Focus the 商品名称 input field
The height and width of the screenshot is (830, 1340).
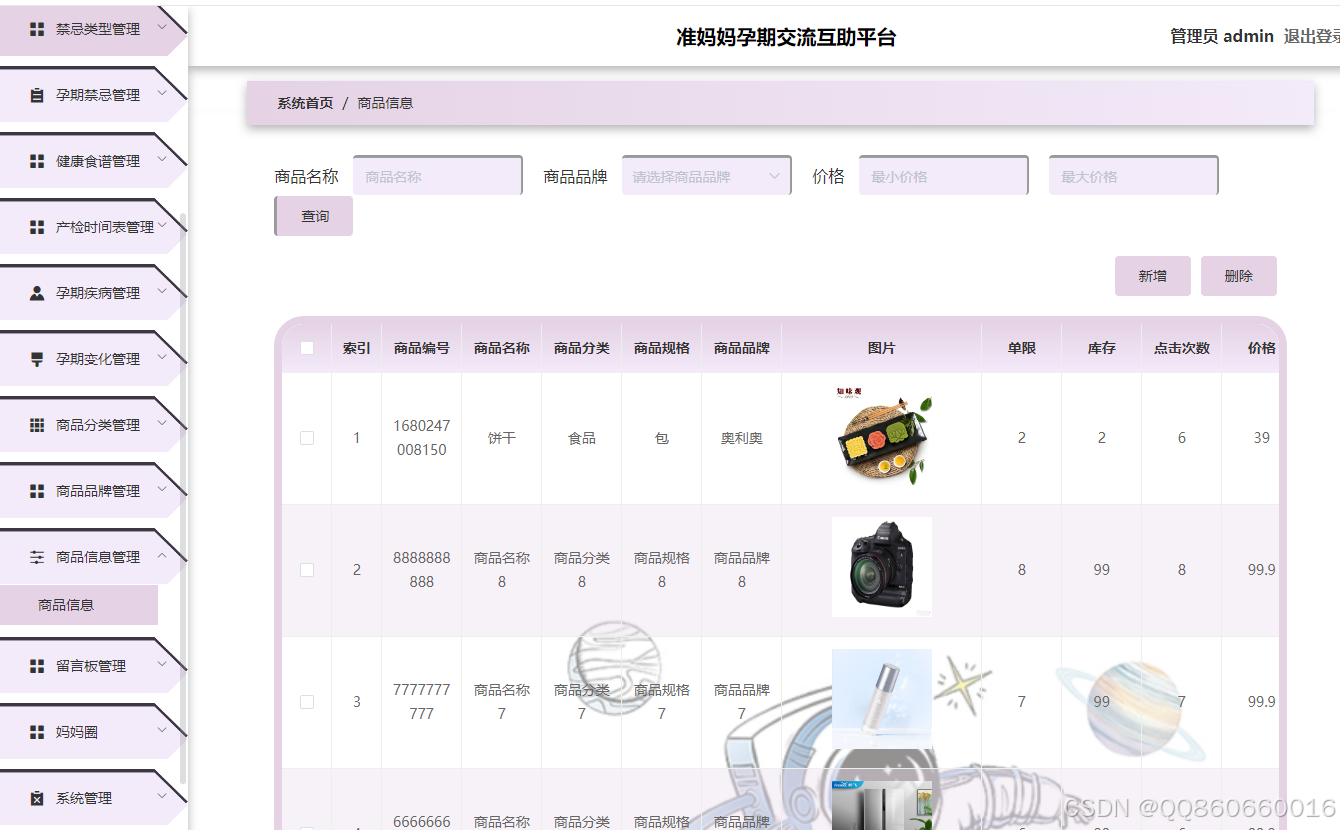(x=438, y=176)
